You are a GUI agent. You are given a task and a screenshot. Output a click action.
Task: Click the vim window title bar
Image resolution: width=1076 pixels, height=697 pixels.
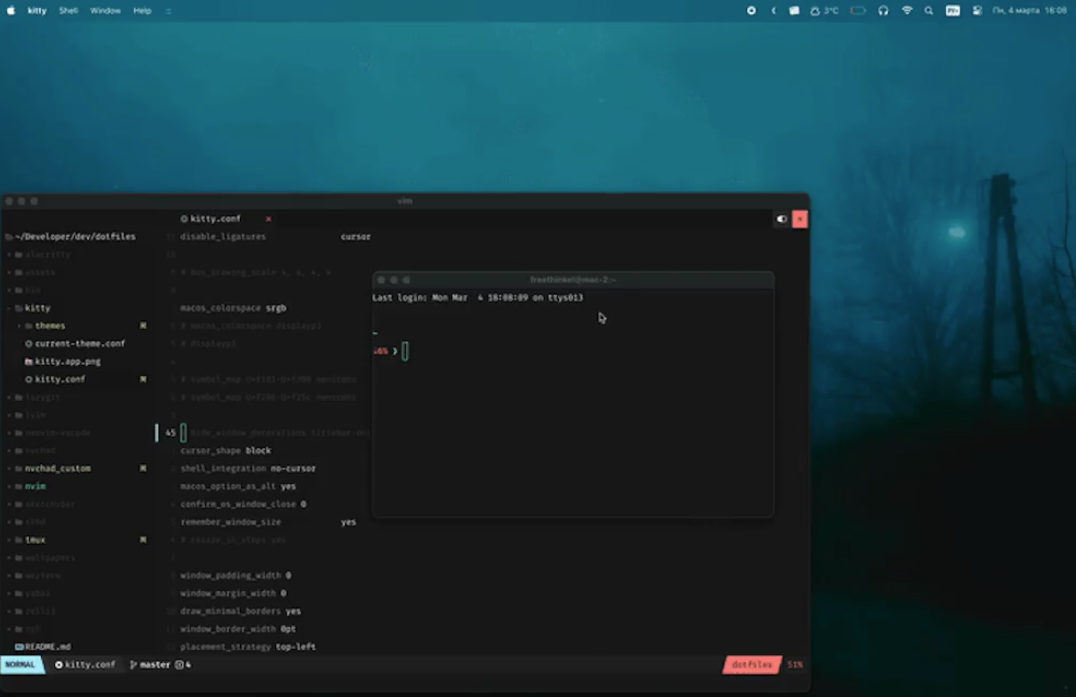pos(405,201)
